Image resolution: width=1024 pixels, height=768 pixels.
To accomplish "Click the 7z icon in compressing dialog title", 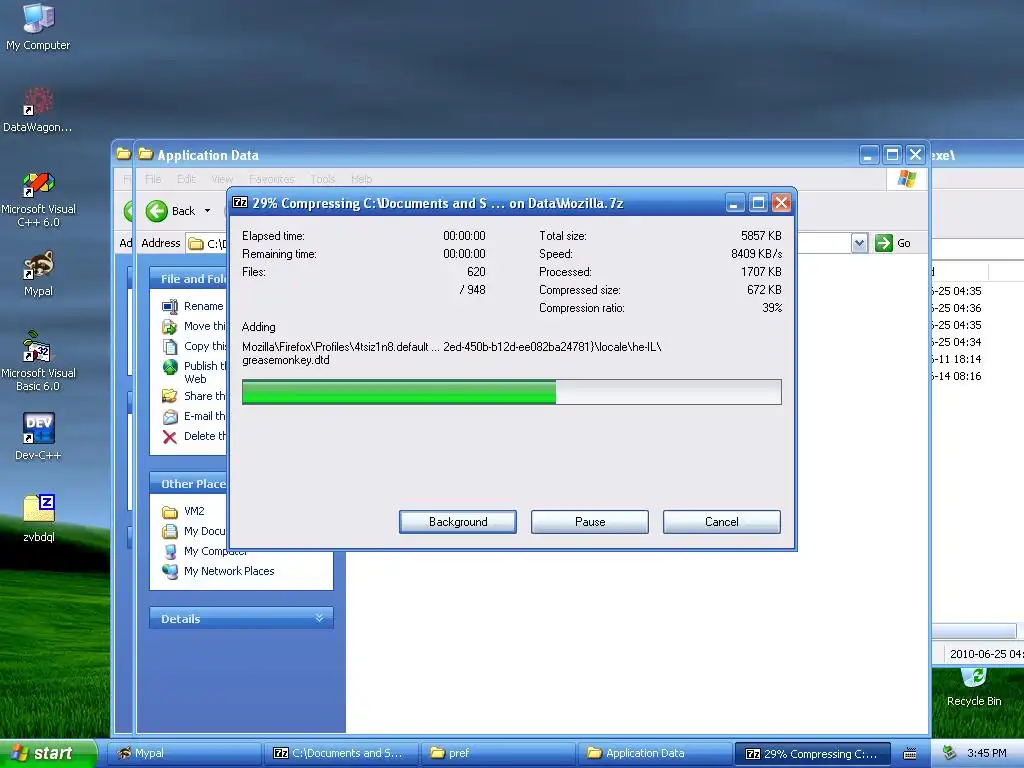I will pyautogui.click(x=240, y=202).
